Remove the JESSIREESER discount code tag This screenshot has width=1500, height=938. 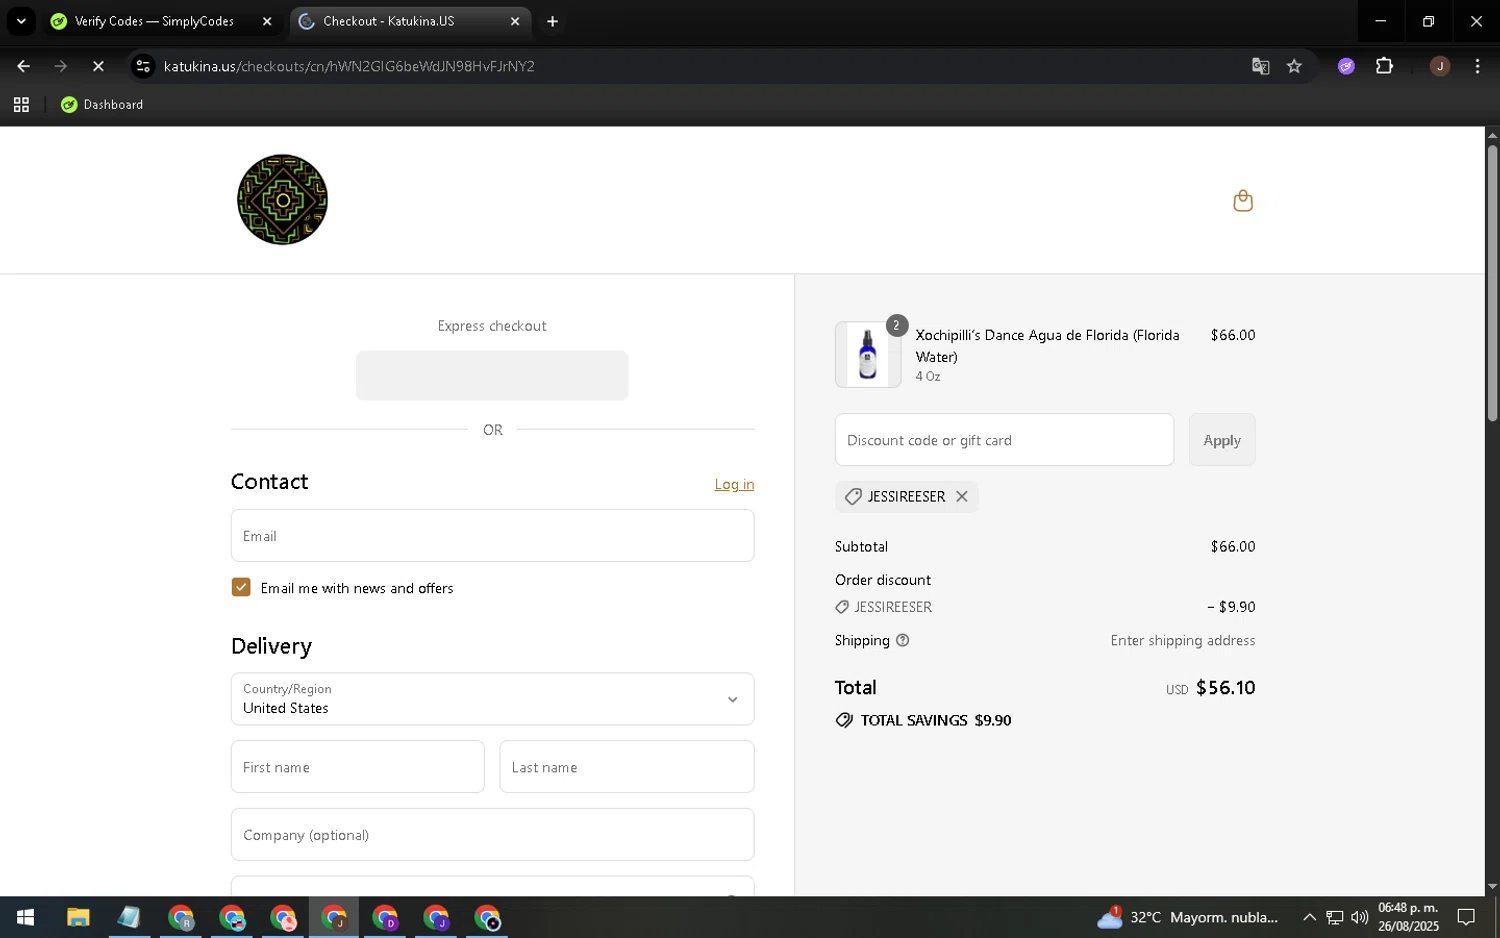click(x=962, y=497)
